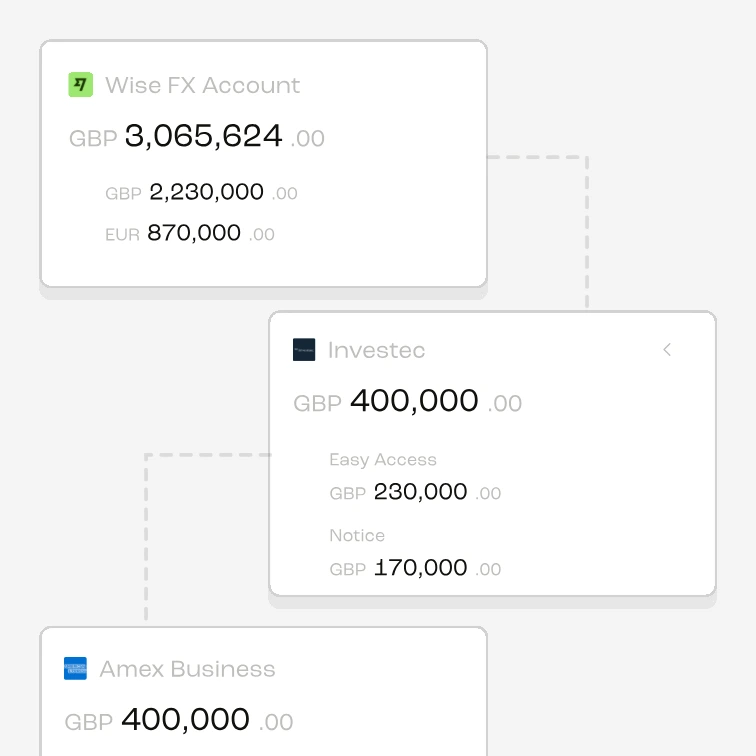Click the EUR currency label in Wise card
756x756 pixels.
tap(122, 235)
